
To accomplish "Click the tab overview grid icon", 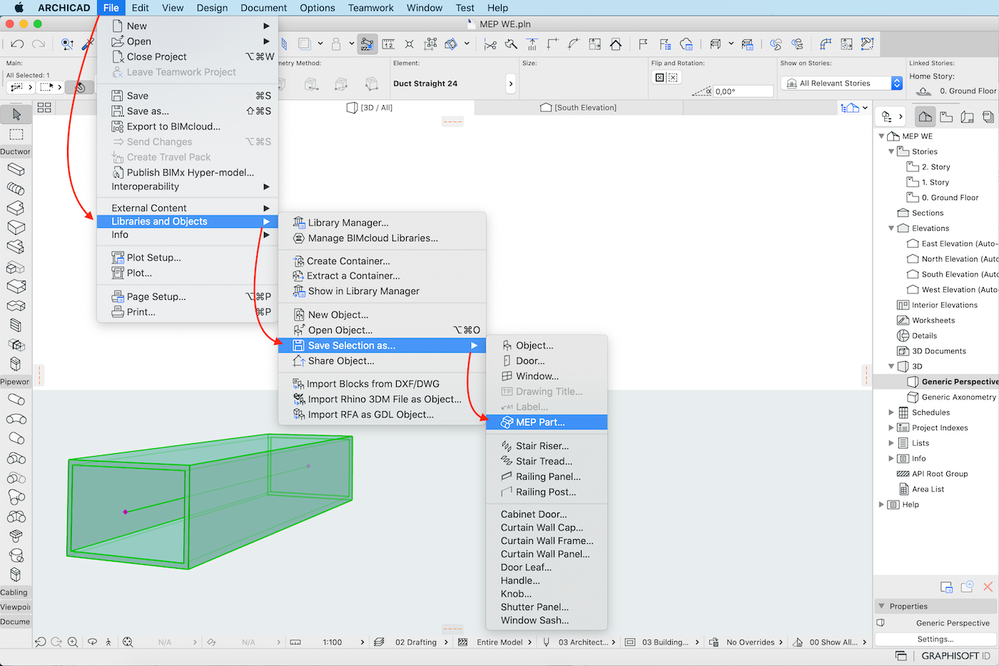I will pos(44,108).
